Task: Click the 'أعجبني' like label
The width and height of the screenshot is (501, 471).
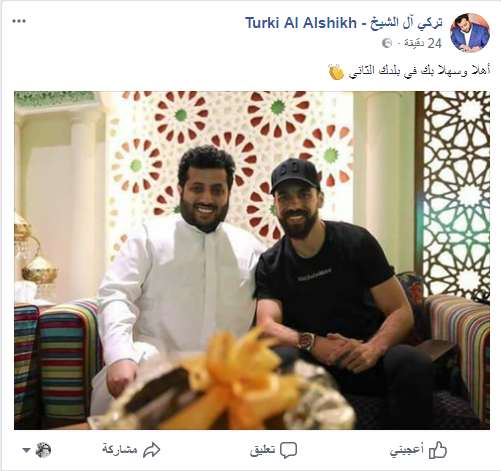Action: (x=407, y=450)
